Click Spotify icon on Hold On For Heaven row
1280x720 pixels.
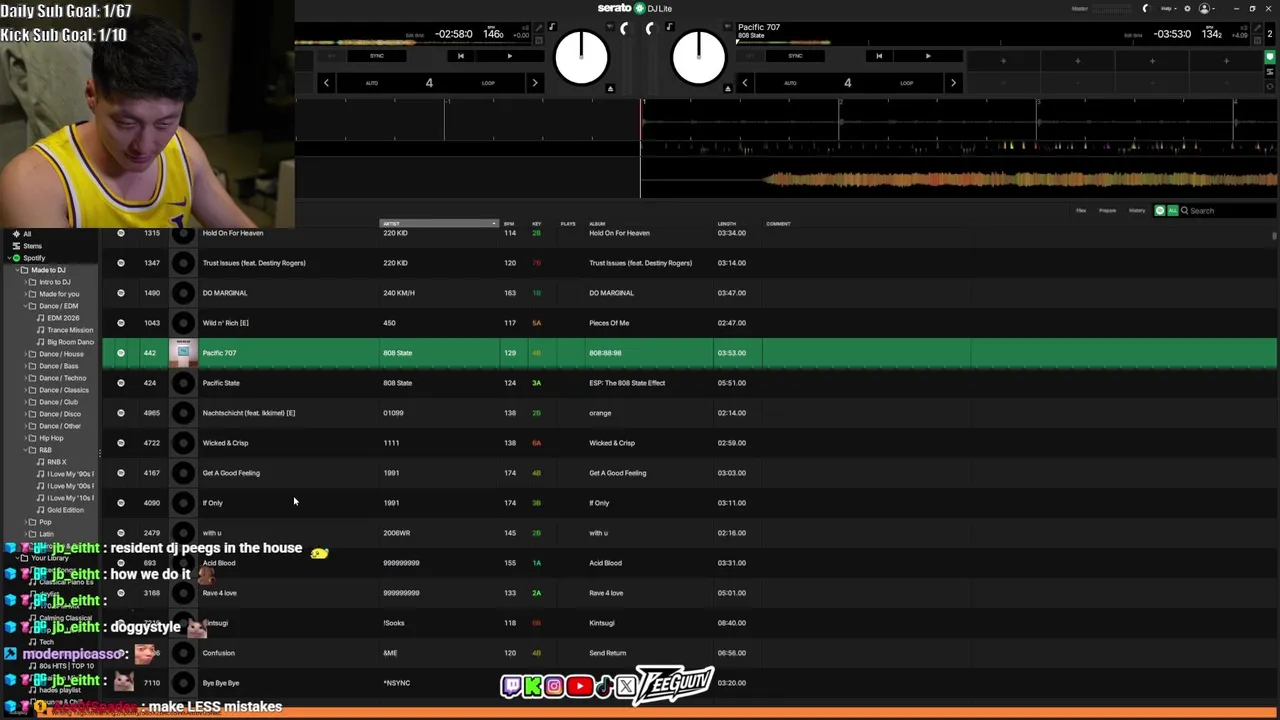121,233
